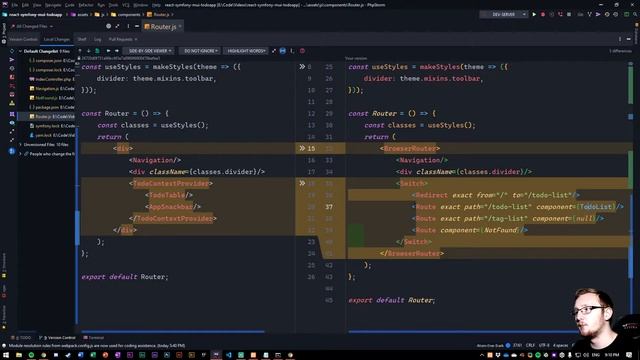The width and height of the screenshot is (640, 360).
Task: Select Navigation.js in changelist
Action: coord(52,89)
